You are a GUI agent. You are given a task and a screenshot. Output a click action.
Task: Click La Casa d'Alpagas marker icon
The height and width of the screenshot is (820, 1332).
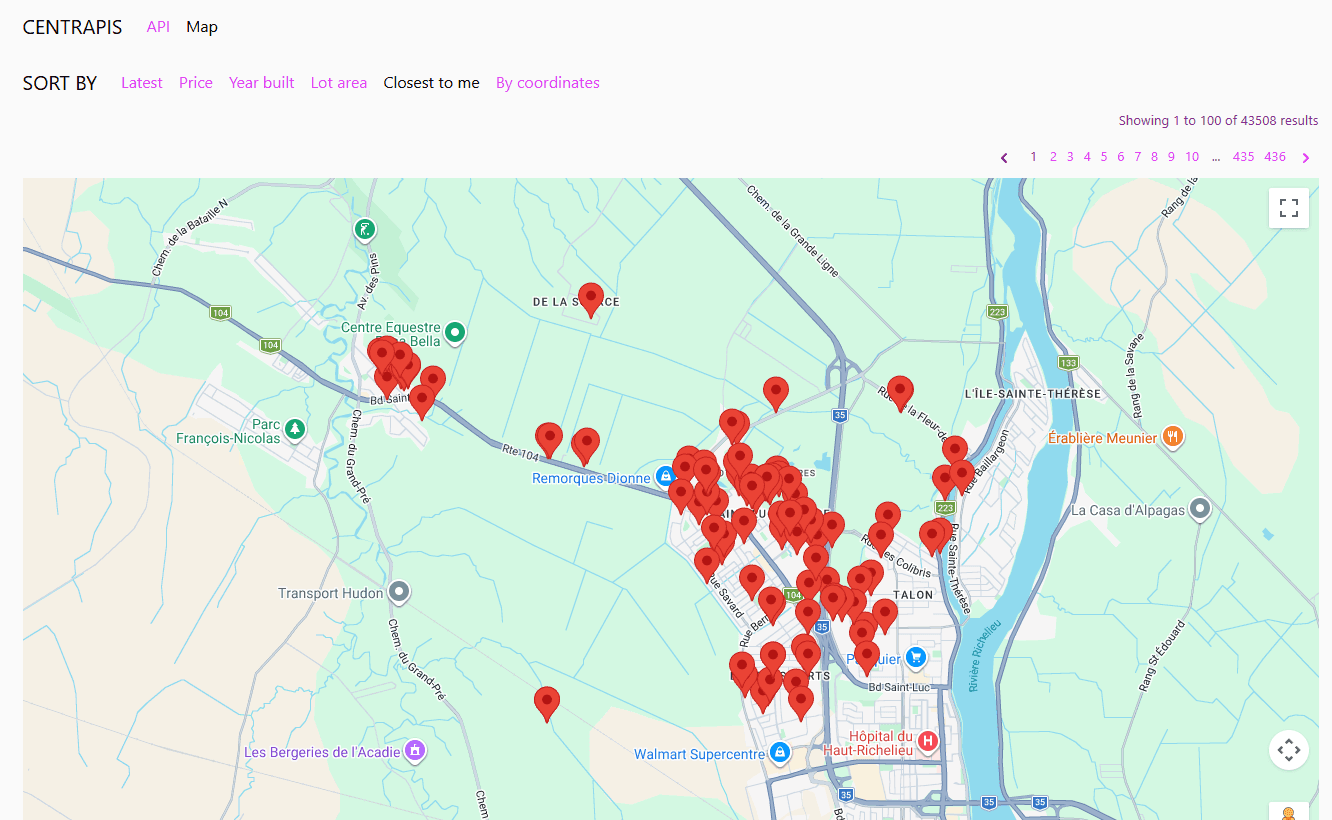(1200, 510)
